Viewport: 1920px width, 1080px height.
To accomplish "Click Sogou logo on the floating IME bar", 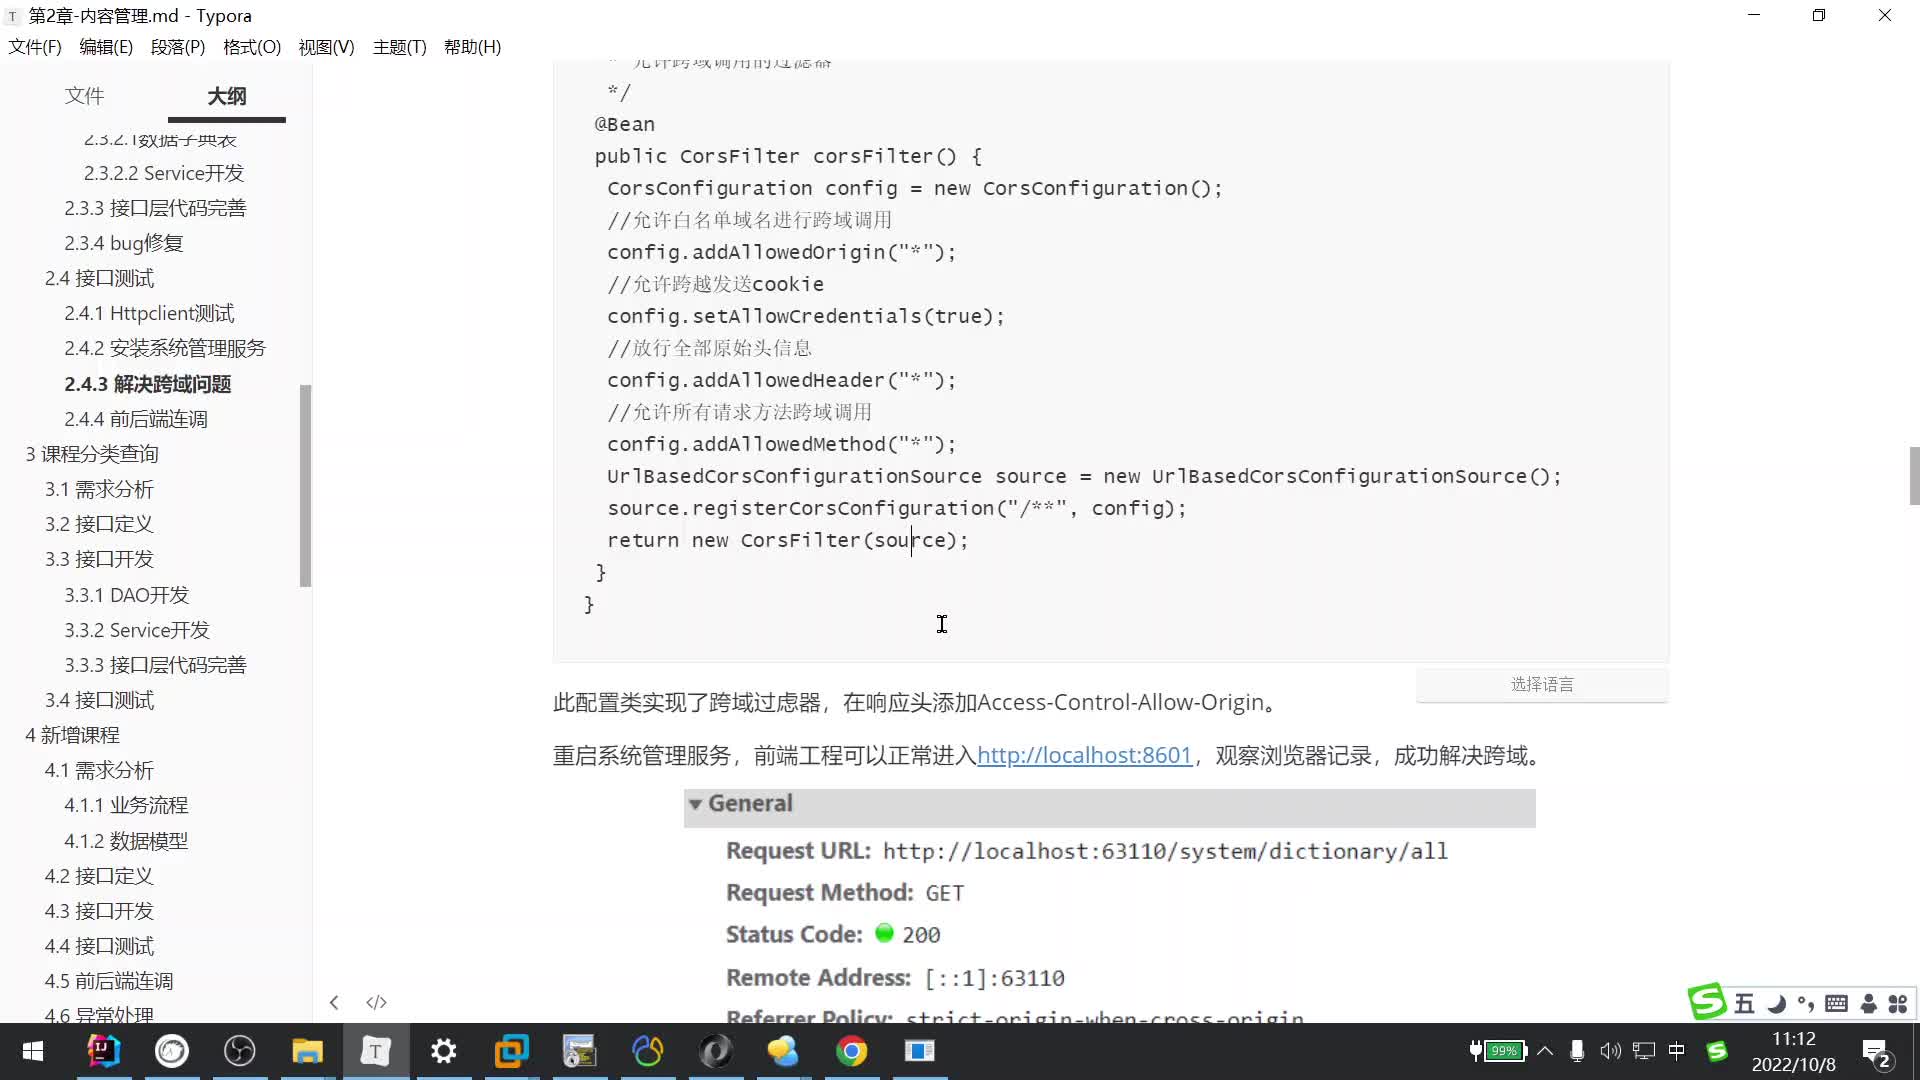I will 1707,1001.
